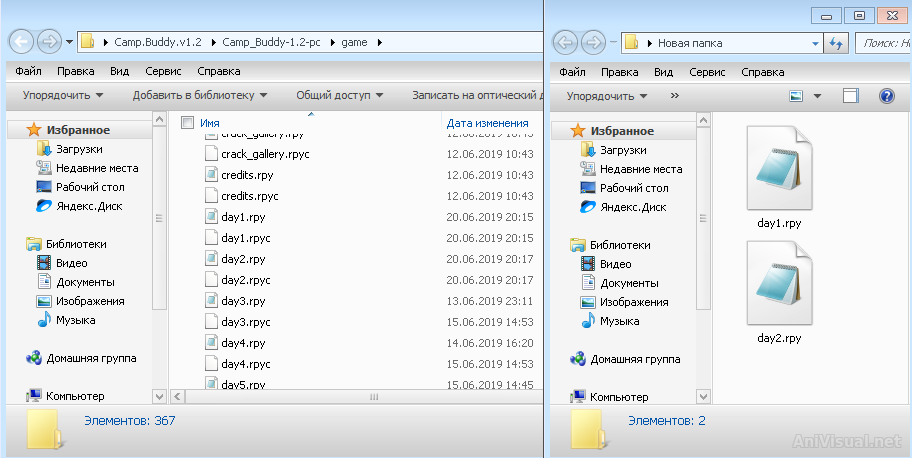912x458 pixels.
Task: Select day4.rpy file icon
Action: click(212, 343)
